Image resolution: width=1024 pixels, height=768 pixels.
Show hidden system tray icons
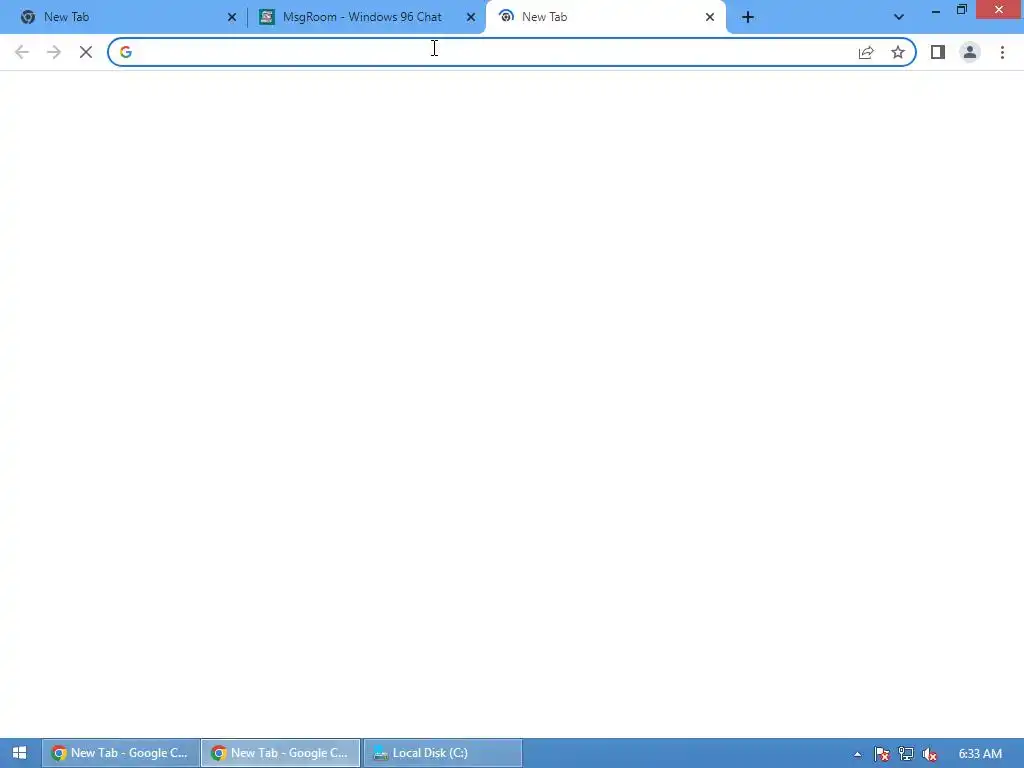pyautogui.click(x=857, y=754)
